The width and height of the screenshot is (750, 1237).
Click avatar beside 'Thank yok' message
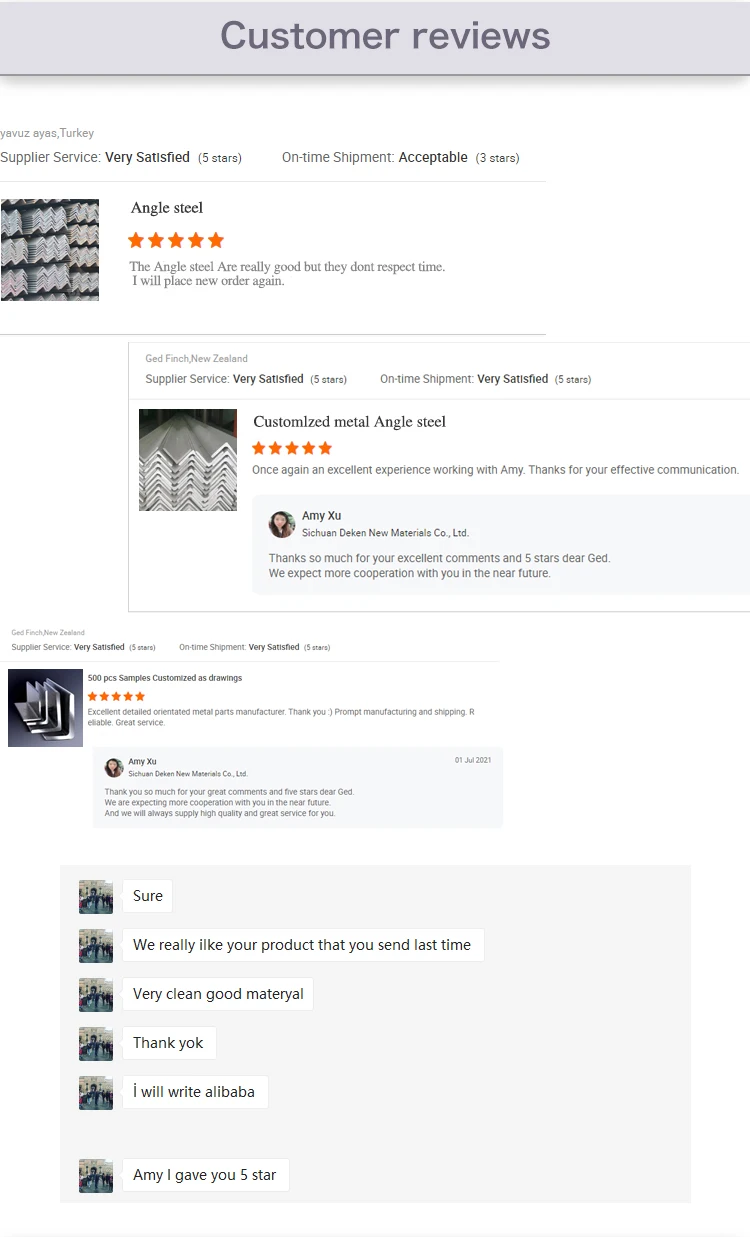[96, 1044]
